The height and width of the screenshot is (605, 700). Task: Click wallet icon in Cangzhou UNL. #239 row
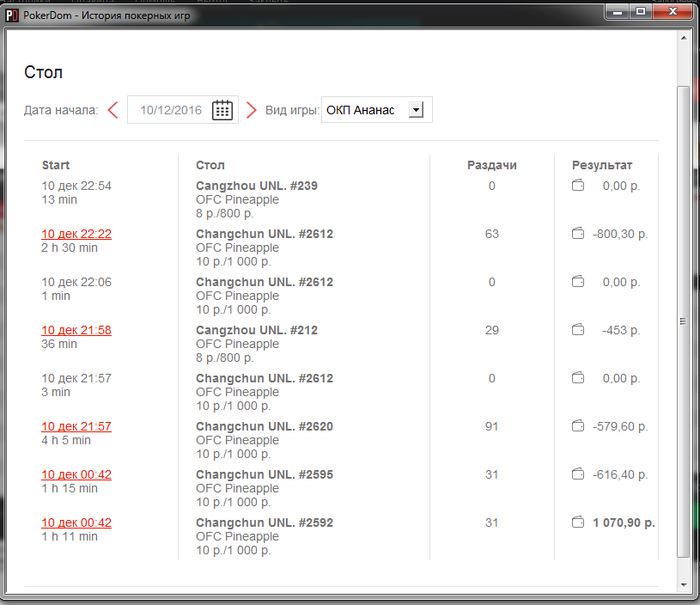[x=578, y=185]
